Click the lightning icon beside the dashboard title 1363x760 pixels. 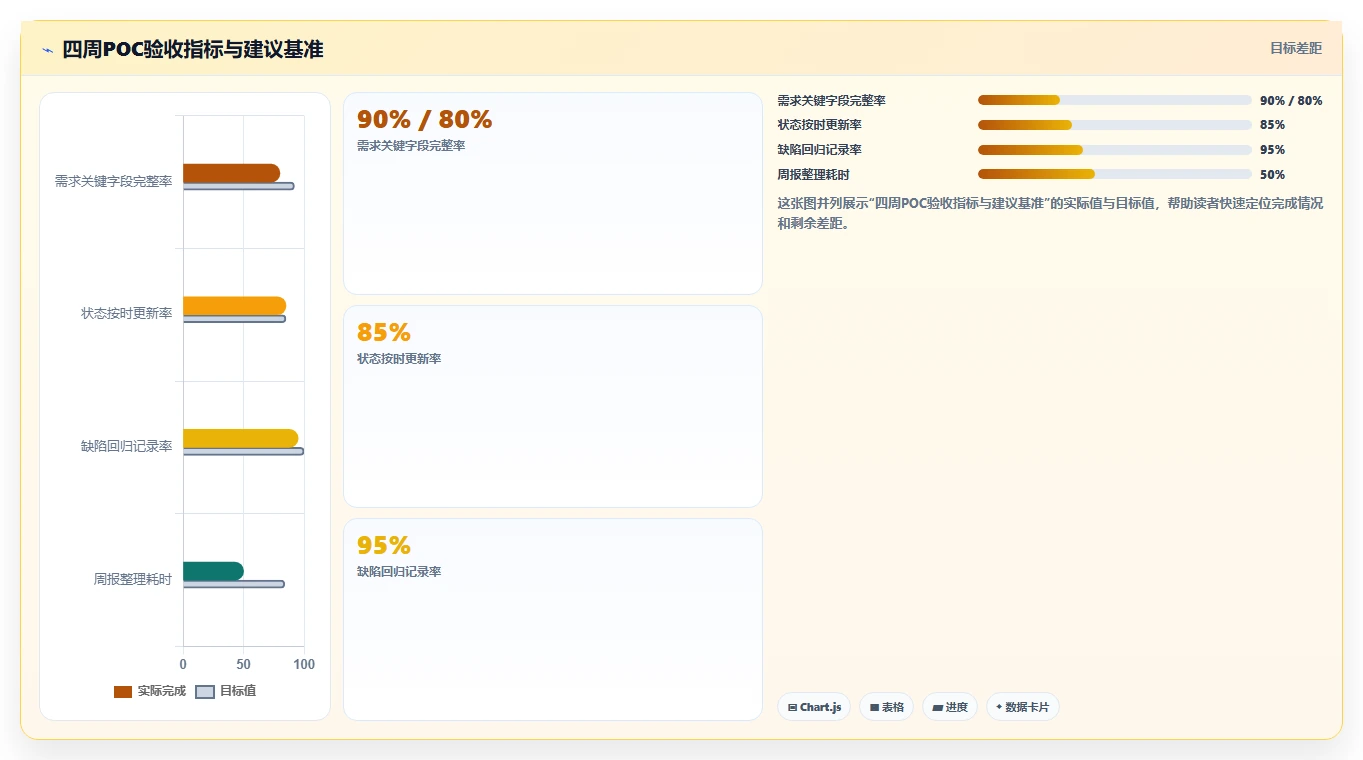pyautogui.click(x=48, y=50)
